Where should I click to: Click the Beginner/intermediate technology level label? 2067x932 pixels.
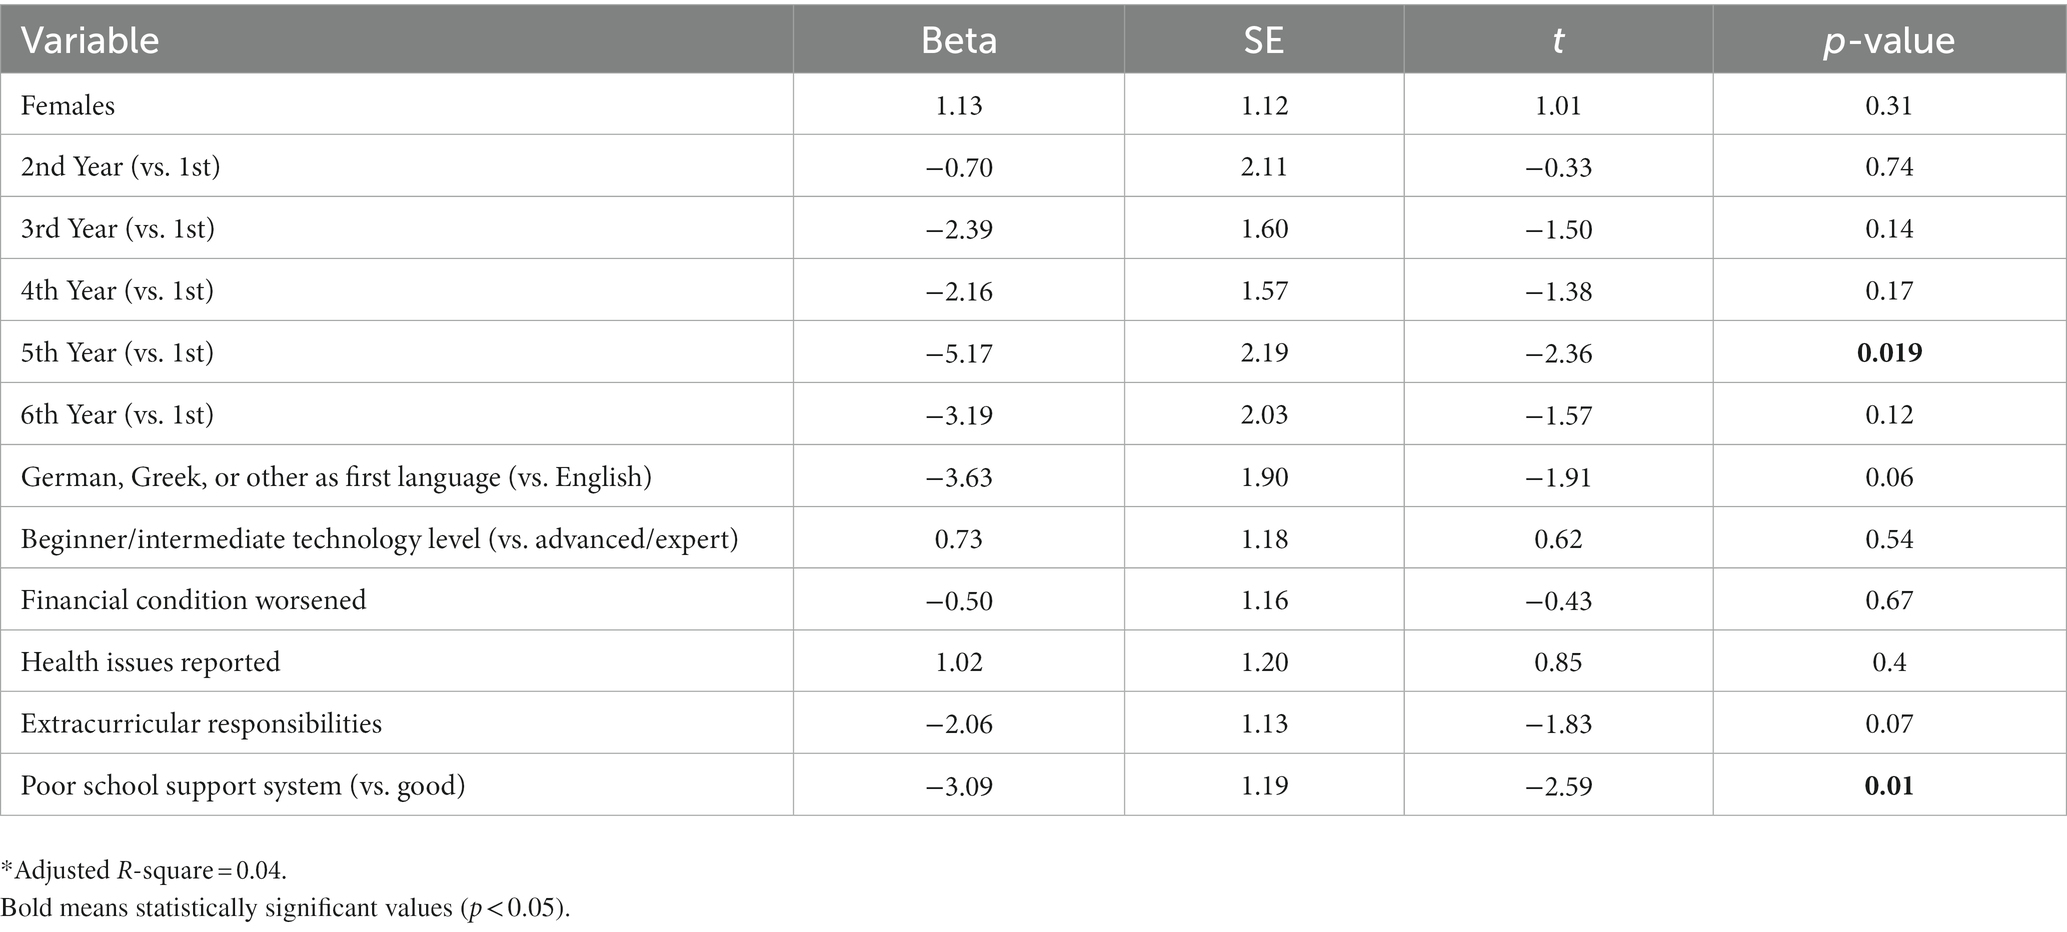pyautogui.click(x=380, y=538)
